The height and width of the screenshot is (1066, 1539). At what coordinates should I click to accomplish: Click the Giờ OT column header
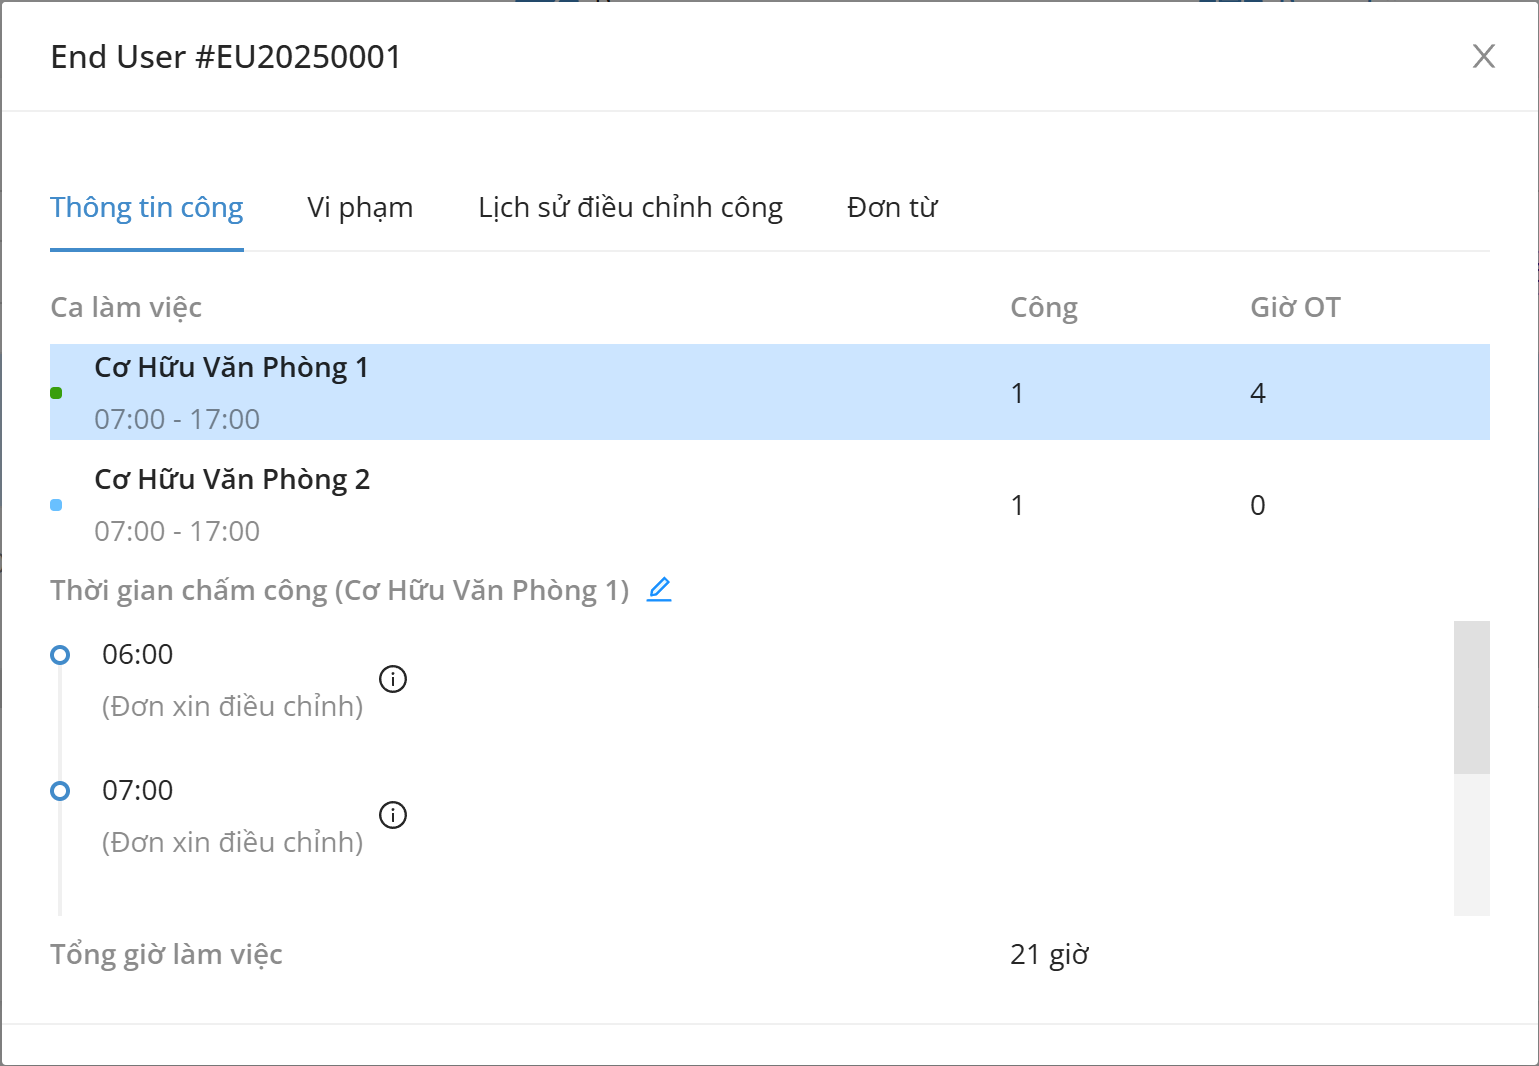(x=1295, y=308)
